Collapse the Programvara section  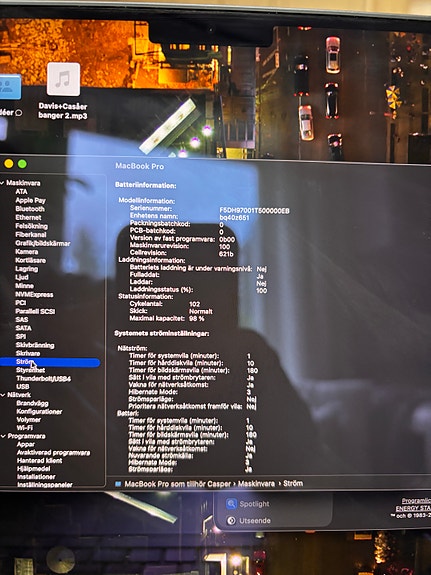4,436
